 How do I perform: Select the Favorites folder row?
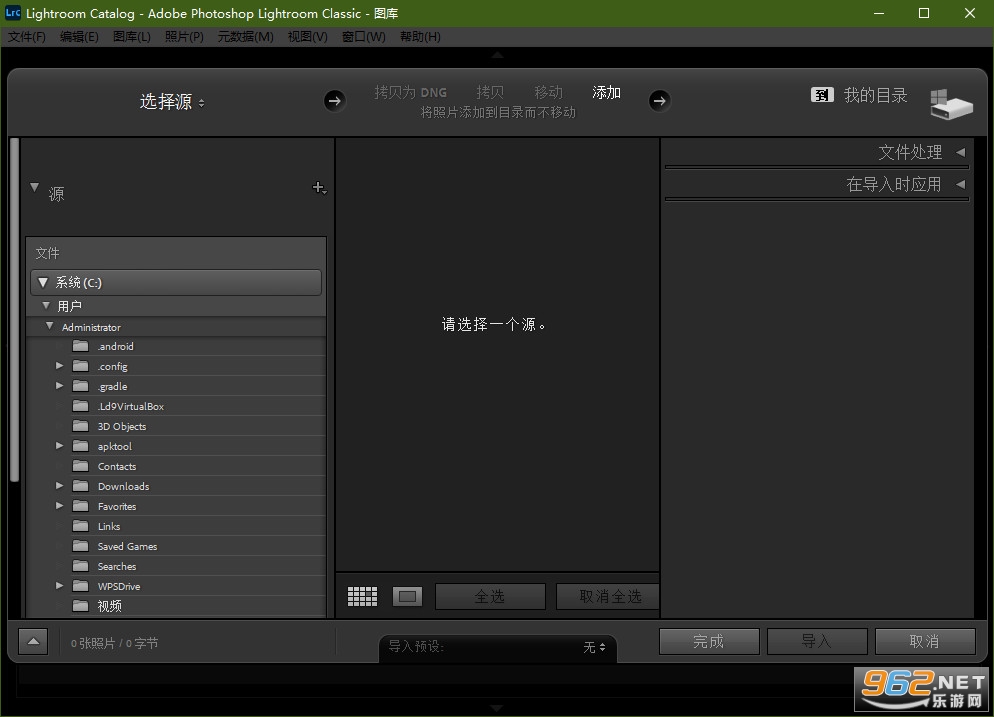[176, 507]
